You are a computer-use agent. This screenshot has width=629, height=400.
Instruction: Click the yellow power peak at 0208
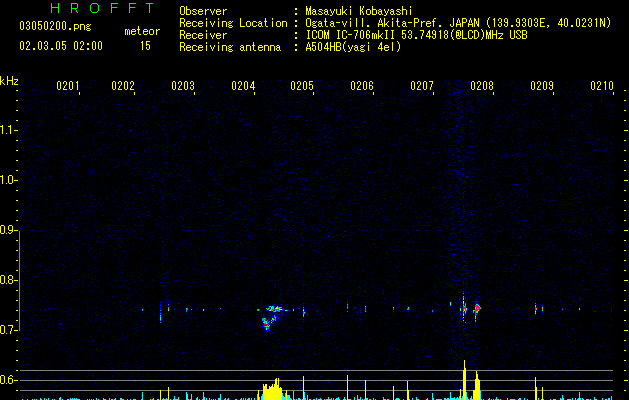tap(477, 386)
